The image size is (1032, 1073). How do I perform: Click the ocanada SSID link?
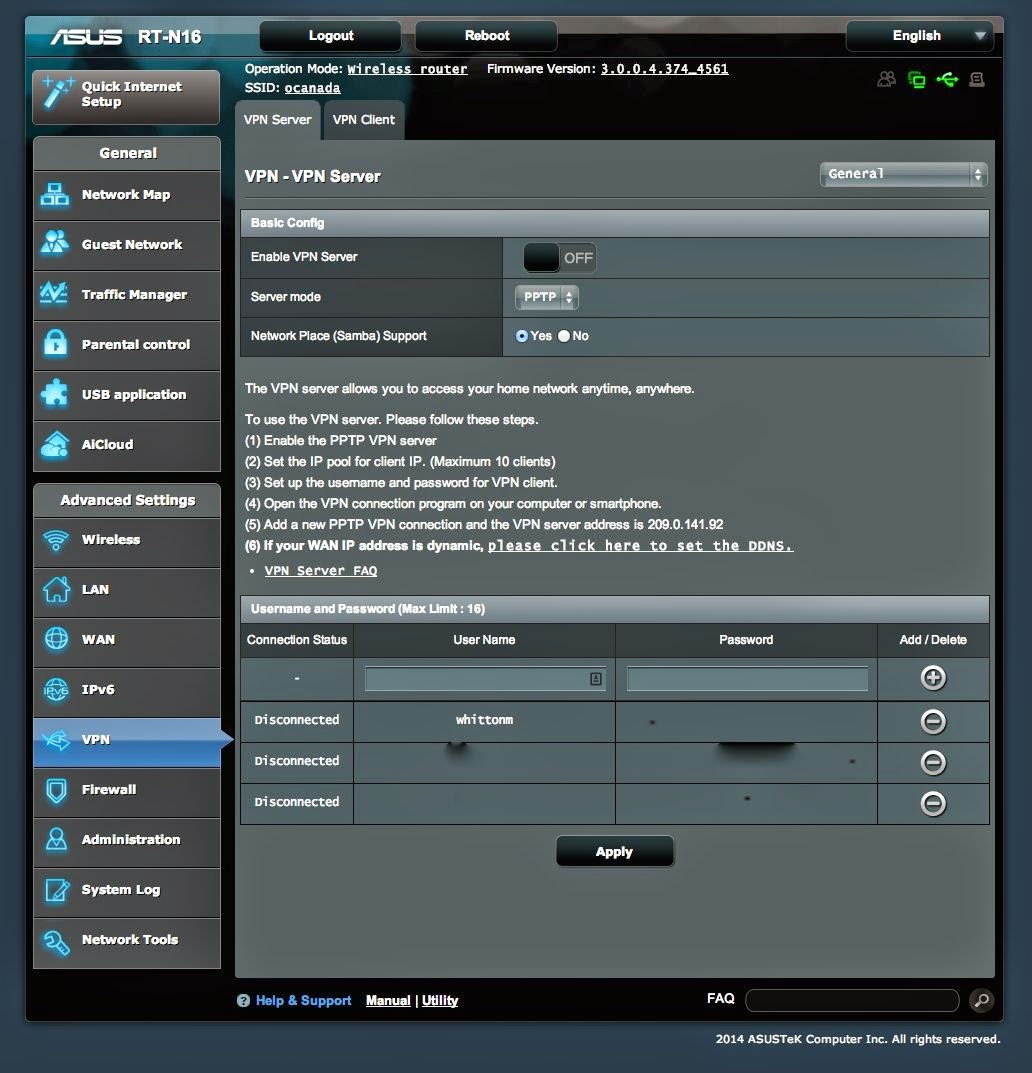point(312,88)
